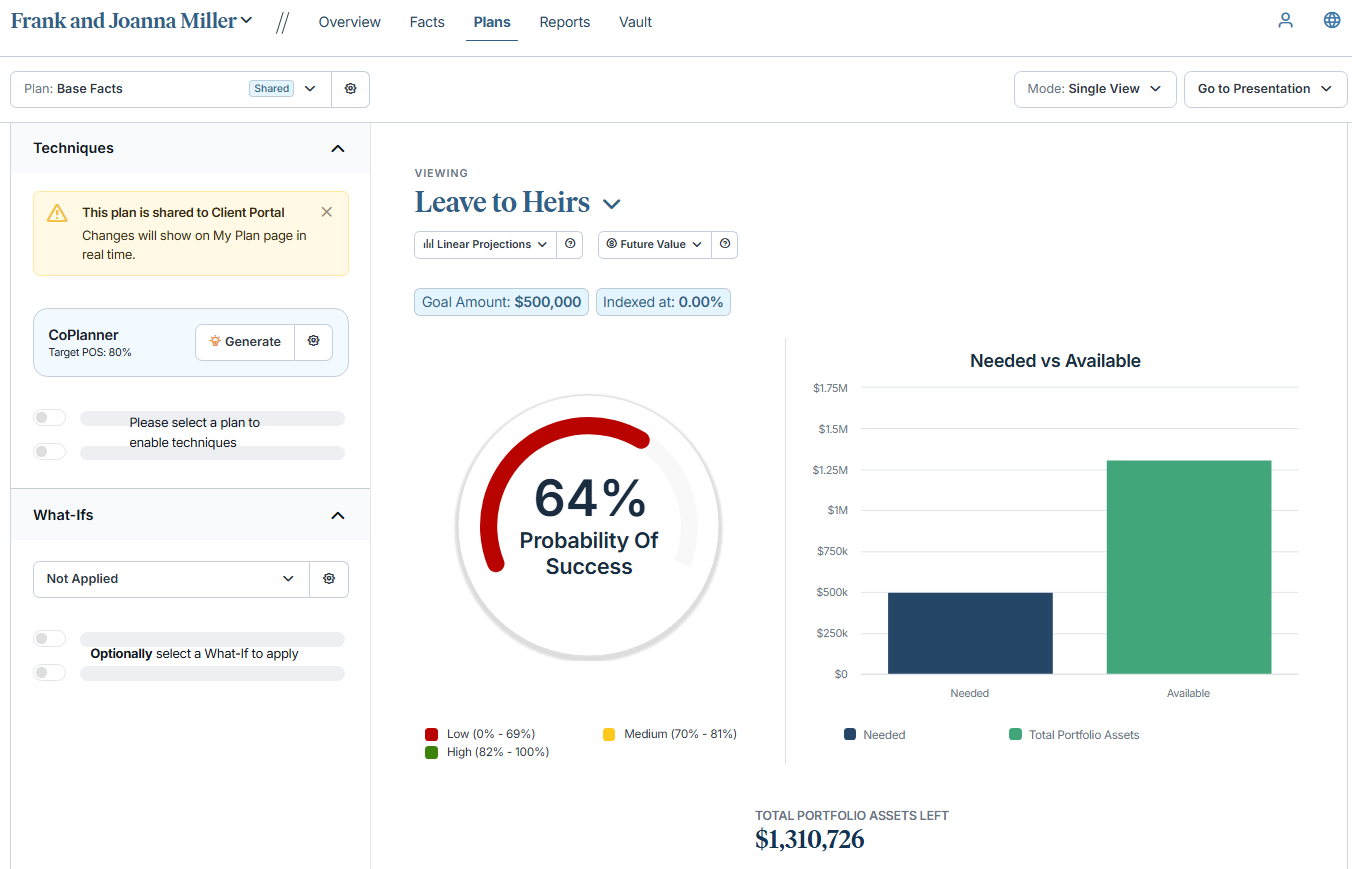Viewport: 1352px width, 869px height.
Task: Click the Go to Presentation button
Action: (1265, 89)
